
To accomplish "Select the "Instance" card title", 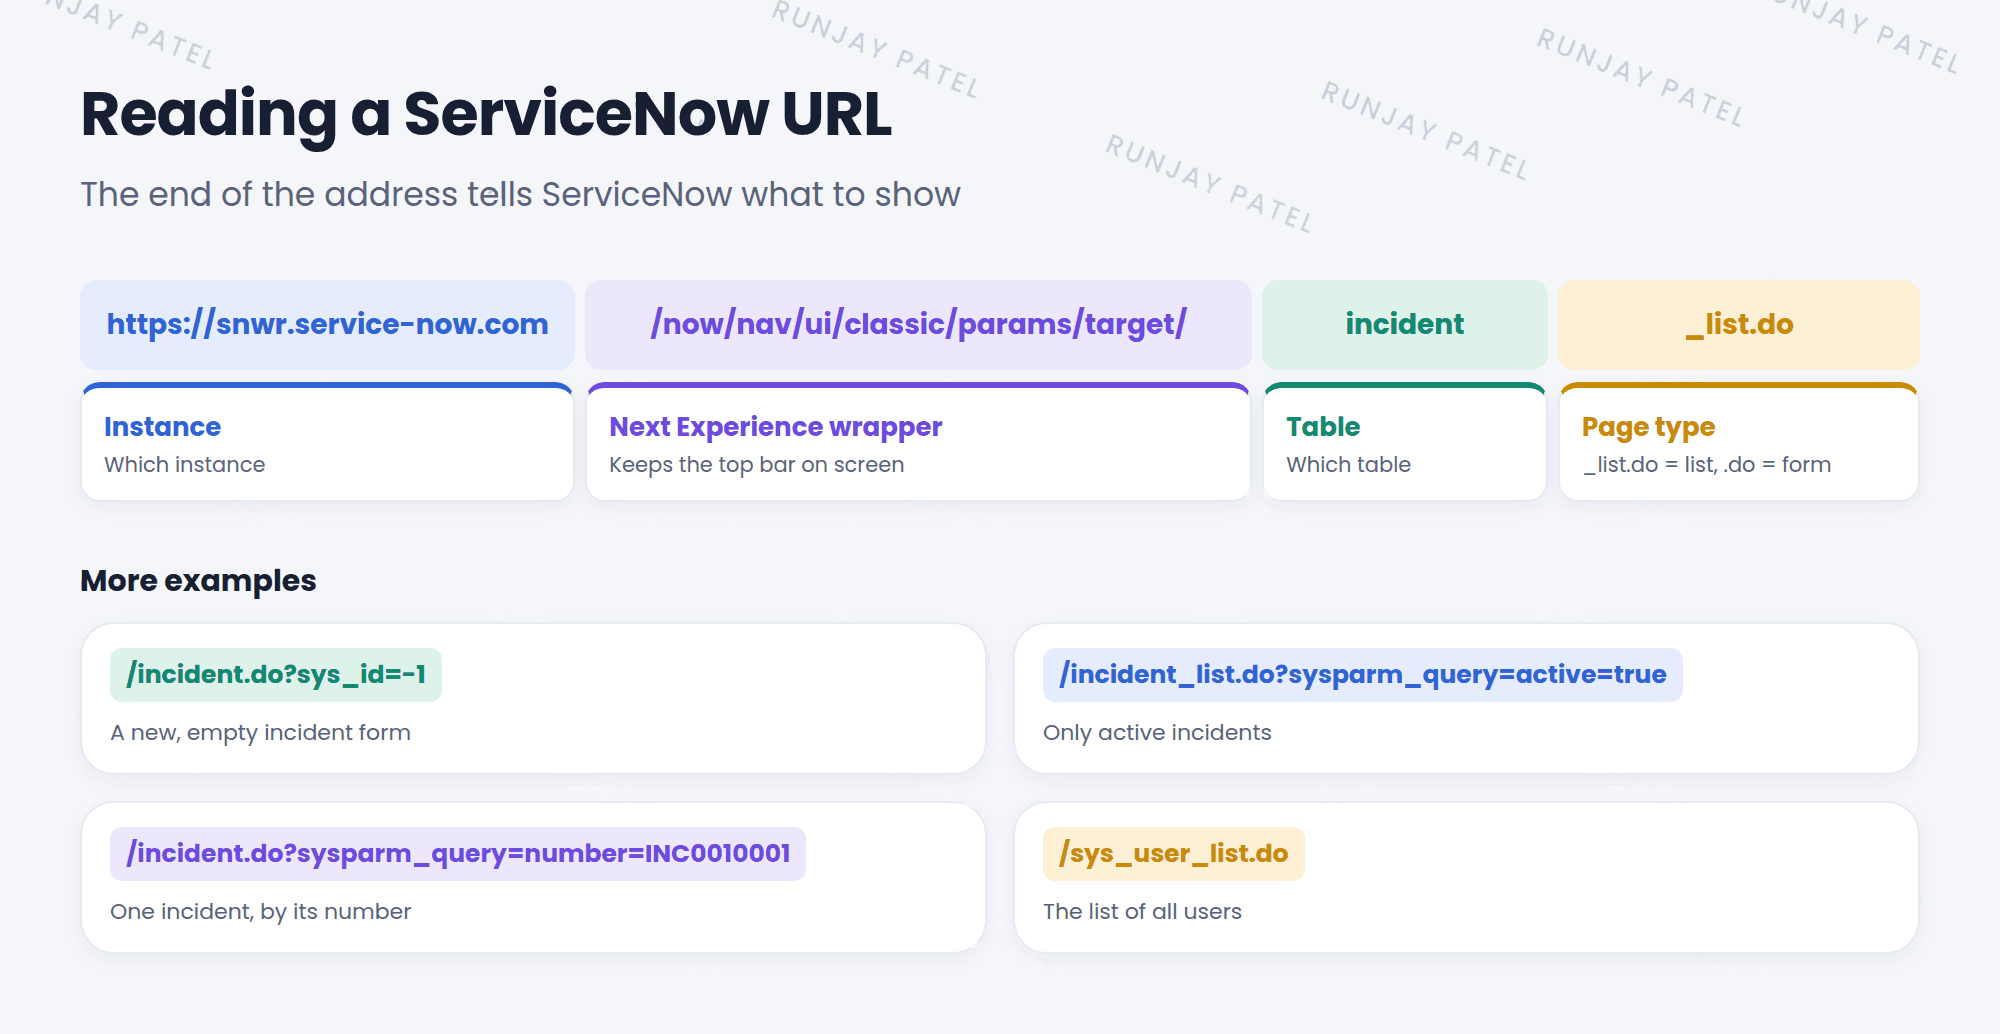I will point(163,427).
